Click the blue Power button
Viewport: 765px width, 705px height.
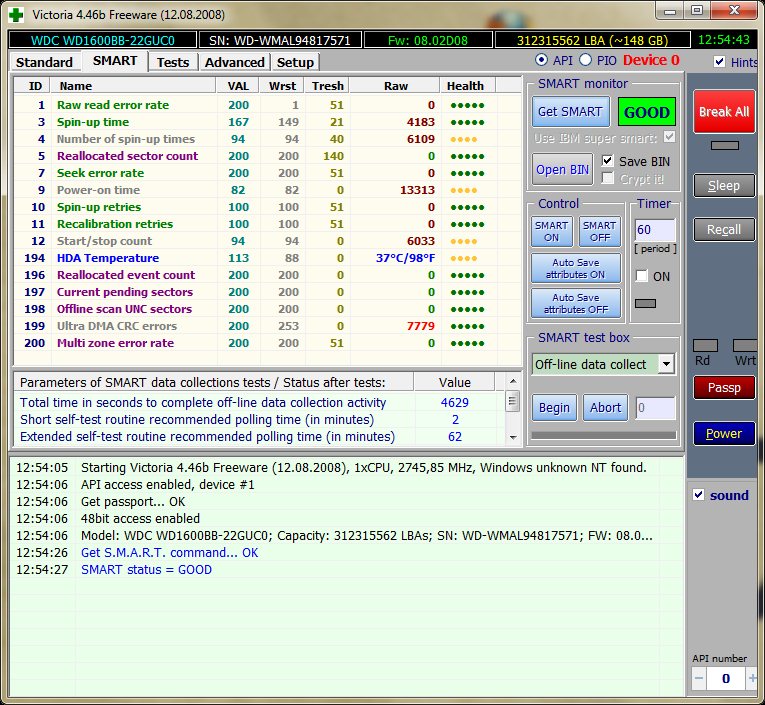coord(724,433)
